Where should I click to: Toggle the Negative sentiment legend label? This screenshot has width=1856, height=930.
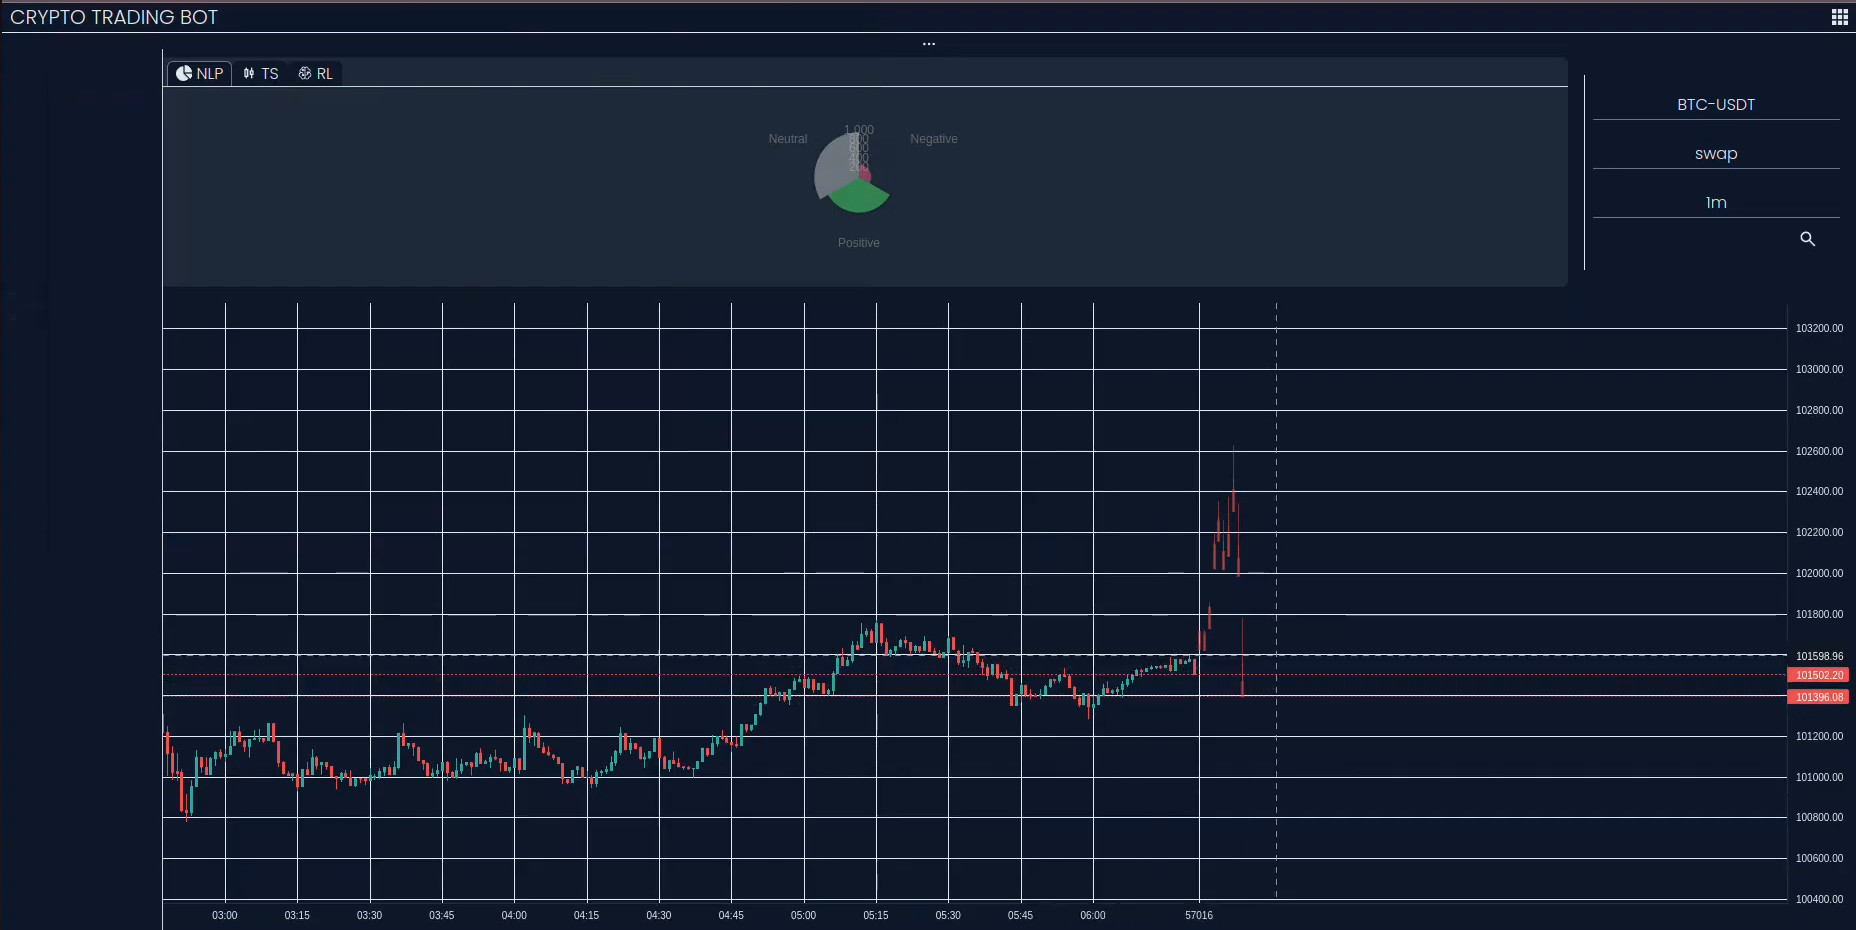(x=933, y=139)
